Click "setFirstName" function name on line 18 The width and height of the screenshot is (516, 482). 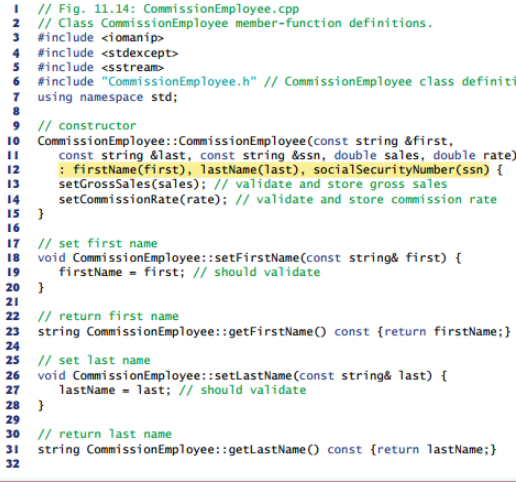point(257,258)
